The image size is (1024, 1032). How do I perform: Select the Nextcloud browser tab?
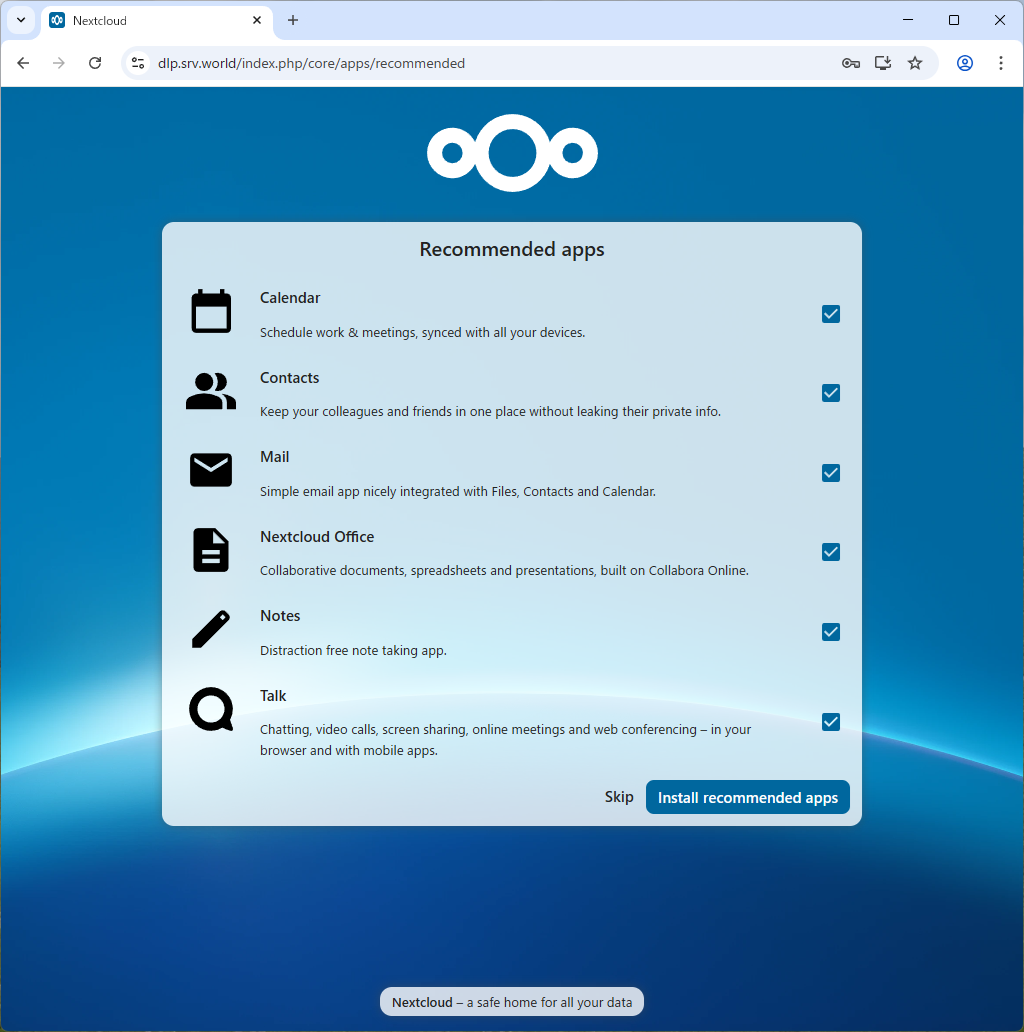(150, 20)
